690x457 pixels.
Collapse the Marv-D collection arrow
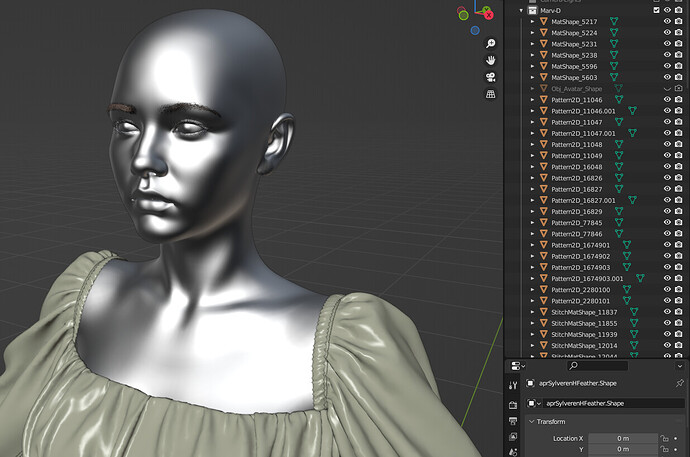point(521,10)
